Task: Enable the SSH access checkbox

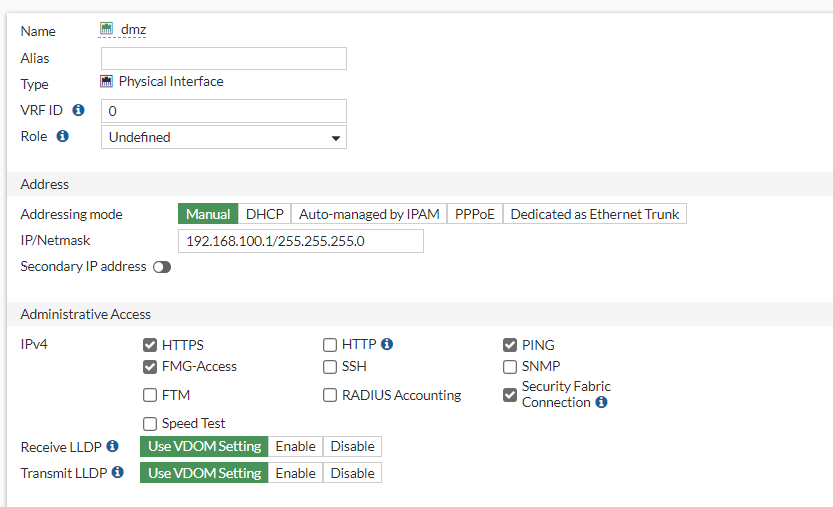Action: click(330, 367)
